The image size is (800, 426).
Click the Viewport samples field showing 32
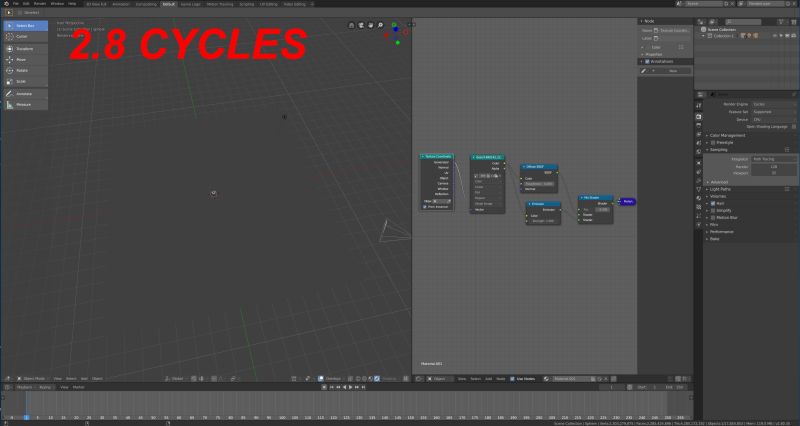click(774, 173)
